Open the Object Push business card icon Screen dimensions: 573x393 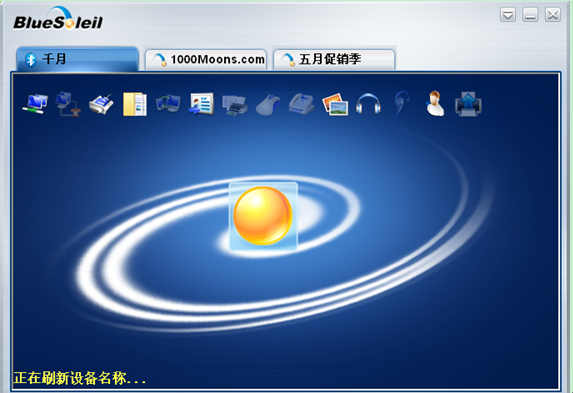point(201,104)
